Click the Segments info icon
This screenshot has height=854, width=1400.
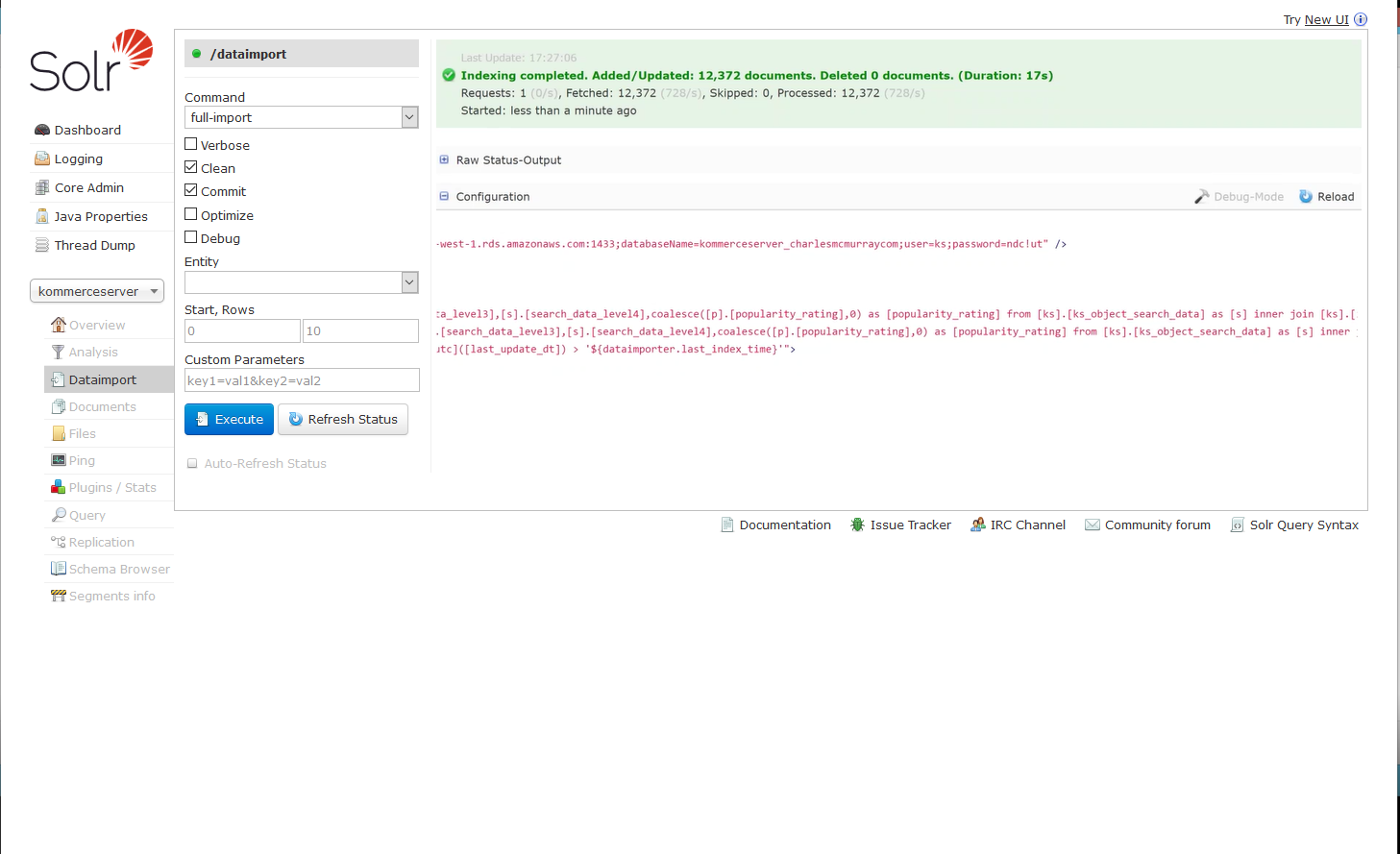pyautogui.click(x=58, y=596)
